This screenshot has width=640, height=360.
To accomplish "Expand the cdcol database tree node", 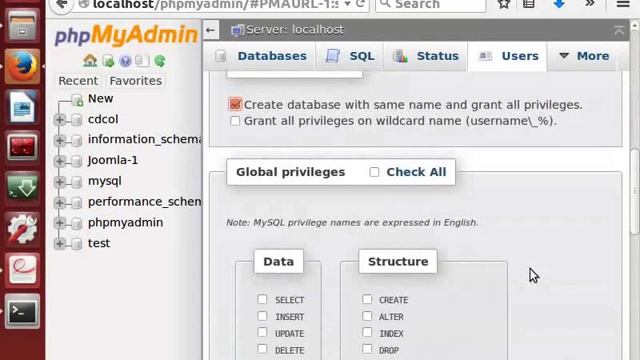I will pyautogui.click(x=60, y=120).
